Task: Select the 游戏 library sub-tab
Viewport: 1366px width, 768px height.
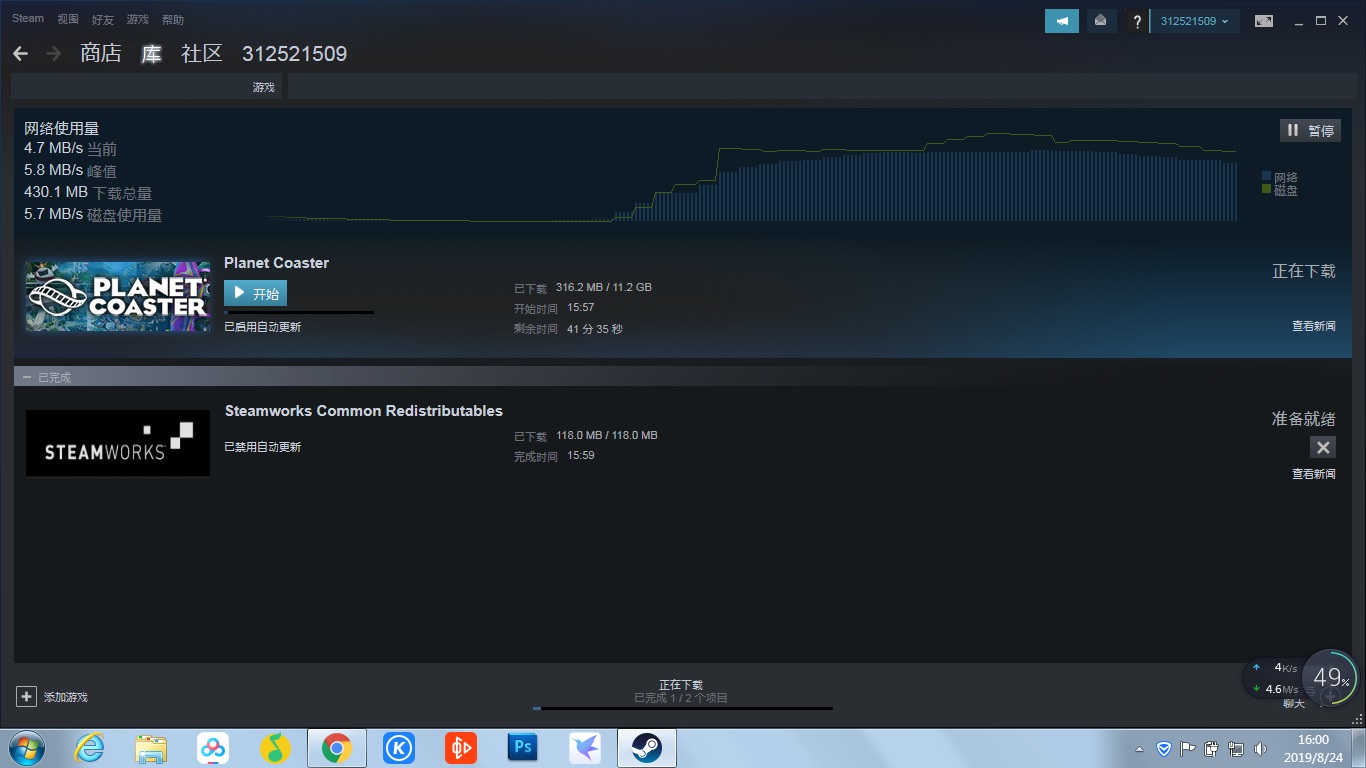Action: point(264,88)
